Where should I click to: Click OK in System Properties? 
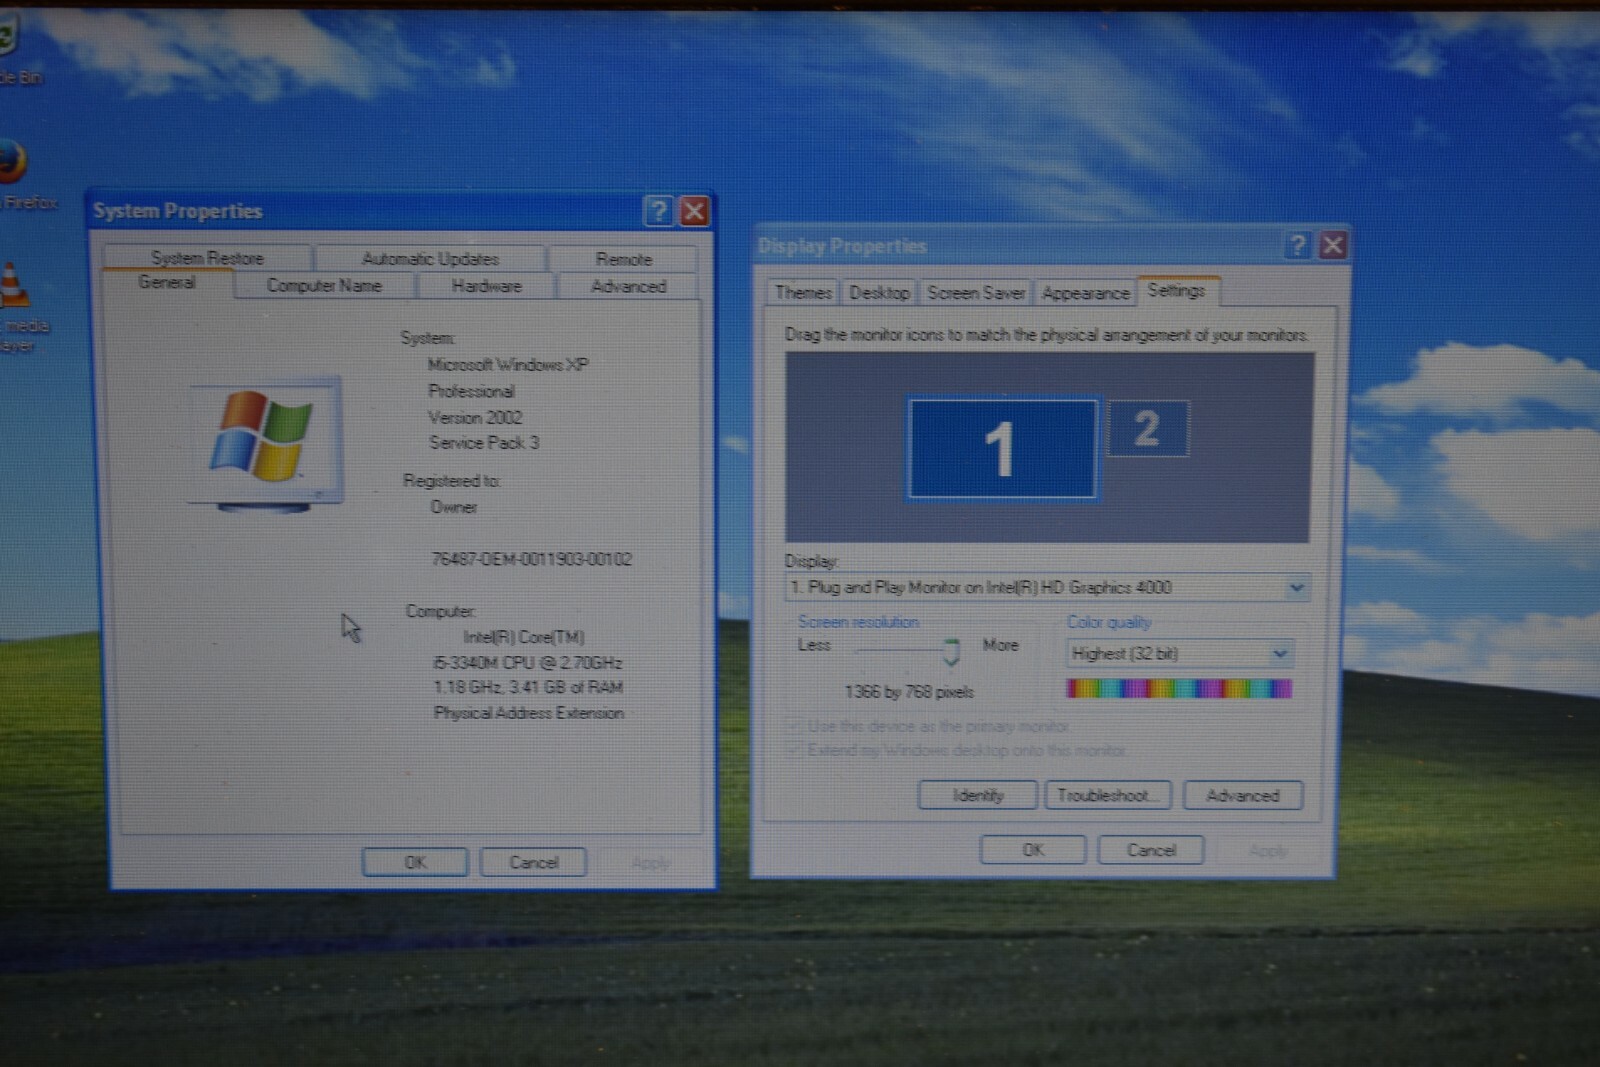pos(415,862)
